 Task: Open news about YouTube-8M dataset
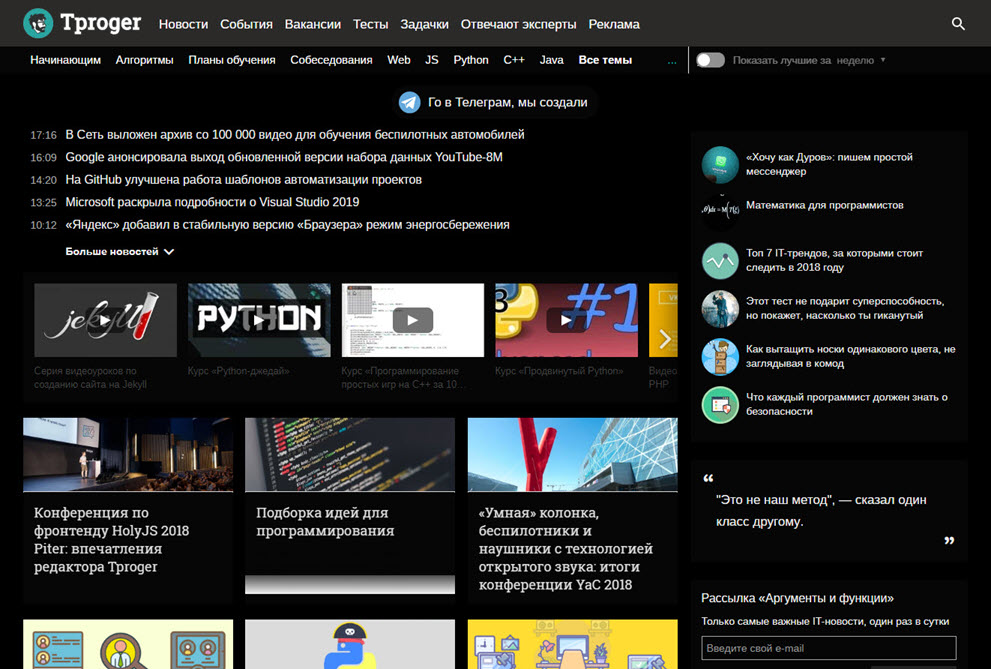[284, 157]
